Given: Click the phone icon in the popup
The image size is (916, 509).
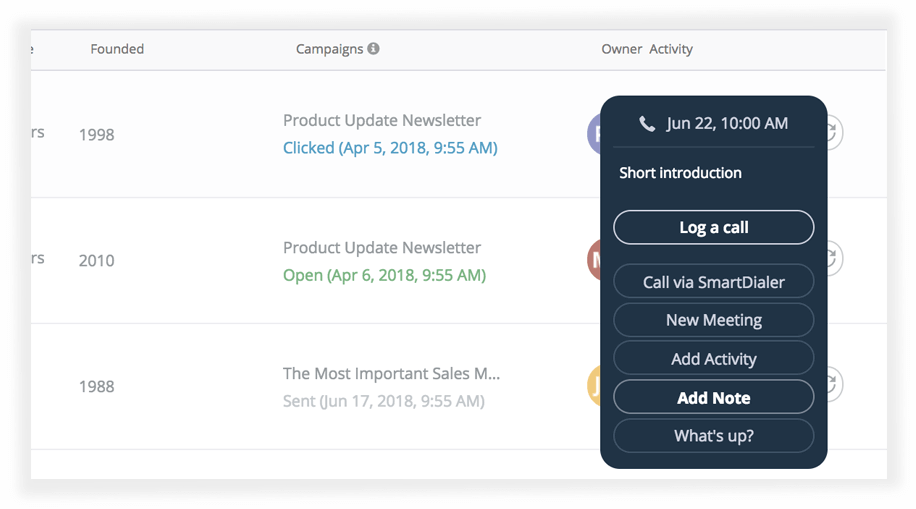Looking at the screenshot, I should point(648,124).
